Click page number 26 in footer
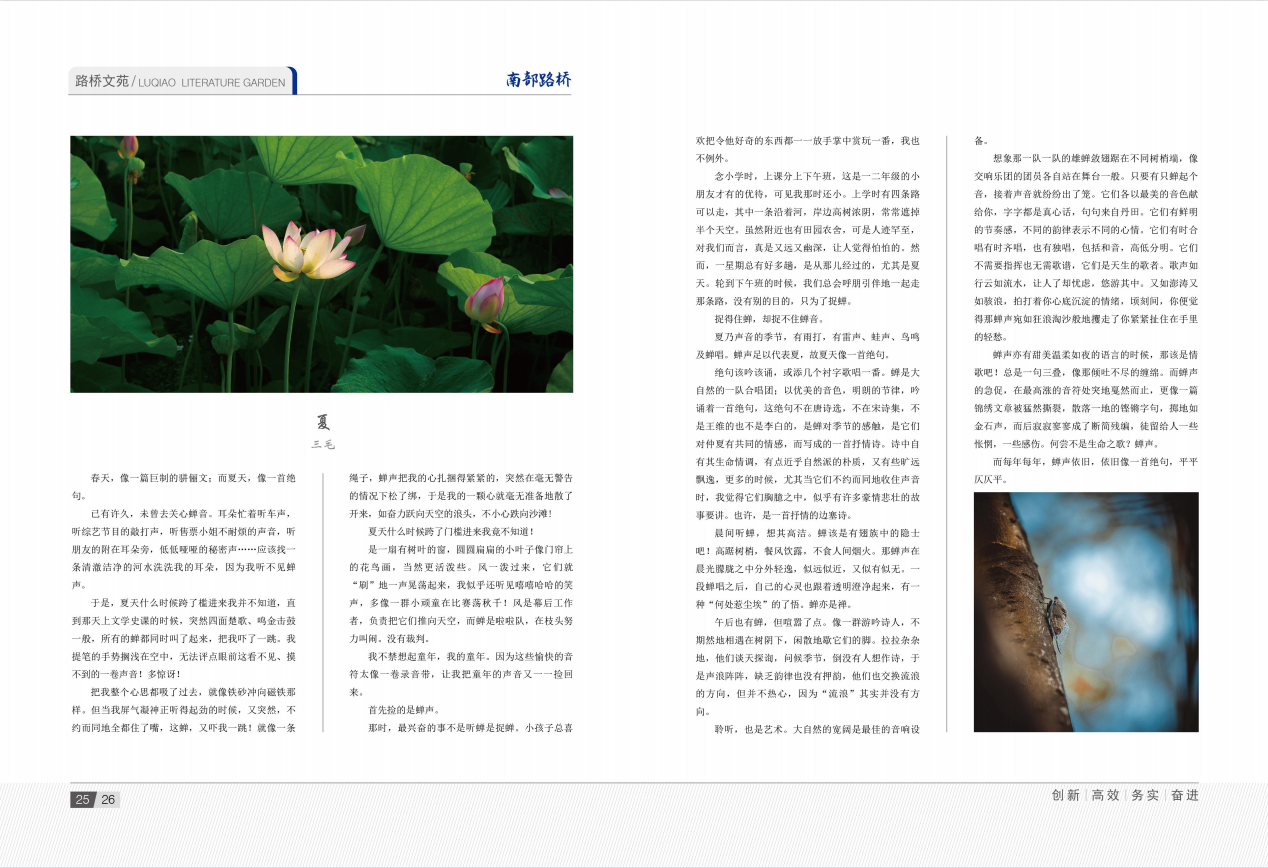This screenshot has height=868, width=1268. [108, 799]
